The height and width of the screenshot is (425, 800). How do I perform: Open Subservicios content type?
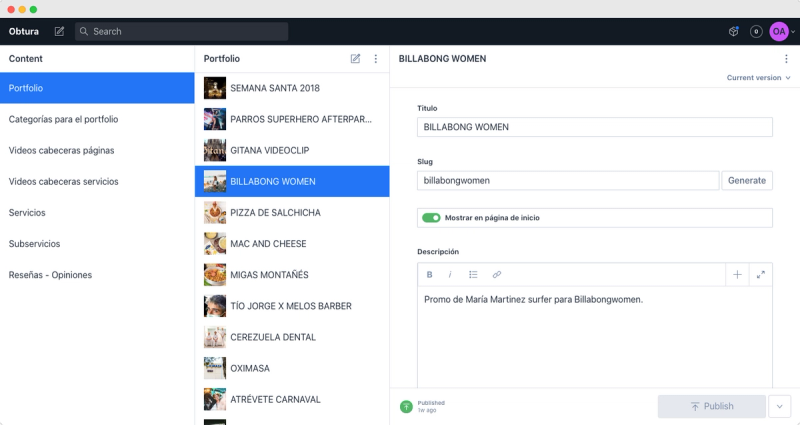click(x=97, y=243)
